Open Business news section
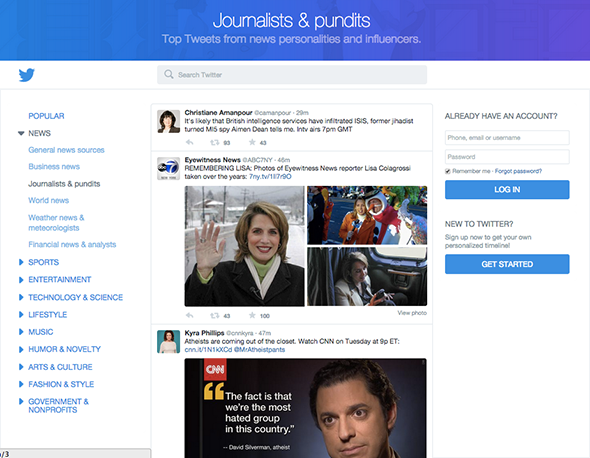The image size is (590, 458). pos(54,166)
